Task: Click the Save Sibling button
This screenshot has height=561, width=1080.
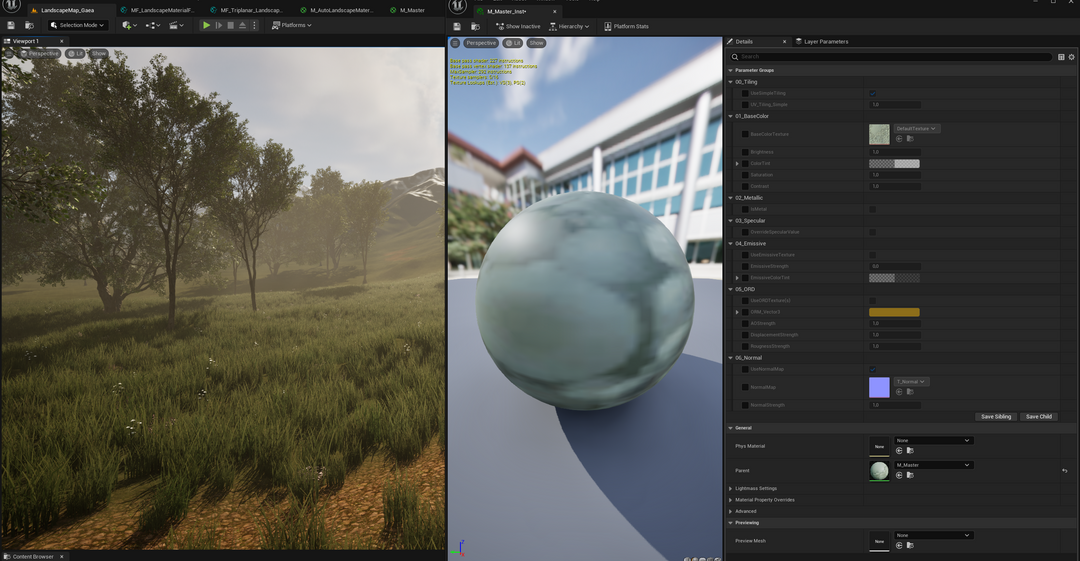Action: click(x=995, y=416)
